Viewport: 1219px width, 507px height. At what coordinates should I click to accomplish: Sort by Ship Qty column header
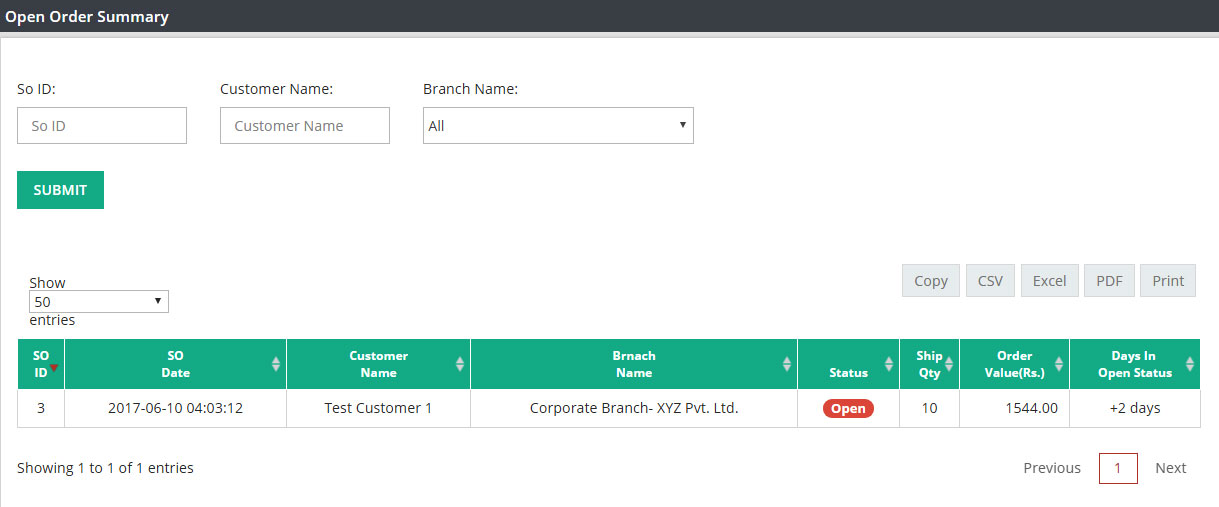[930, 364]
